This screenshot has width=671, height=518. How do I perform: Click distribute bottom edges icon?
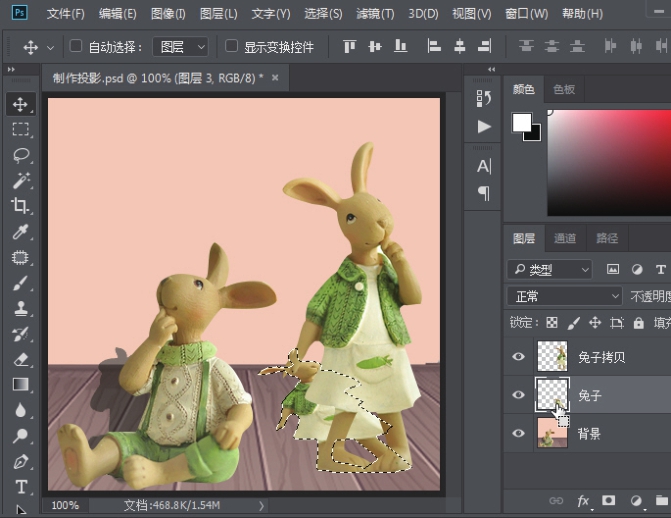tap(577, 45)
